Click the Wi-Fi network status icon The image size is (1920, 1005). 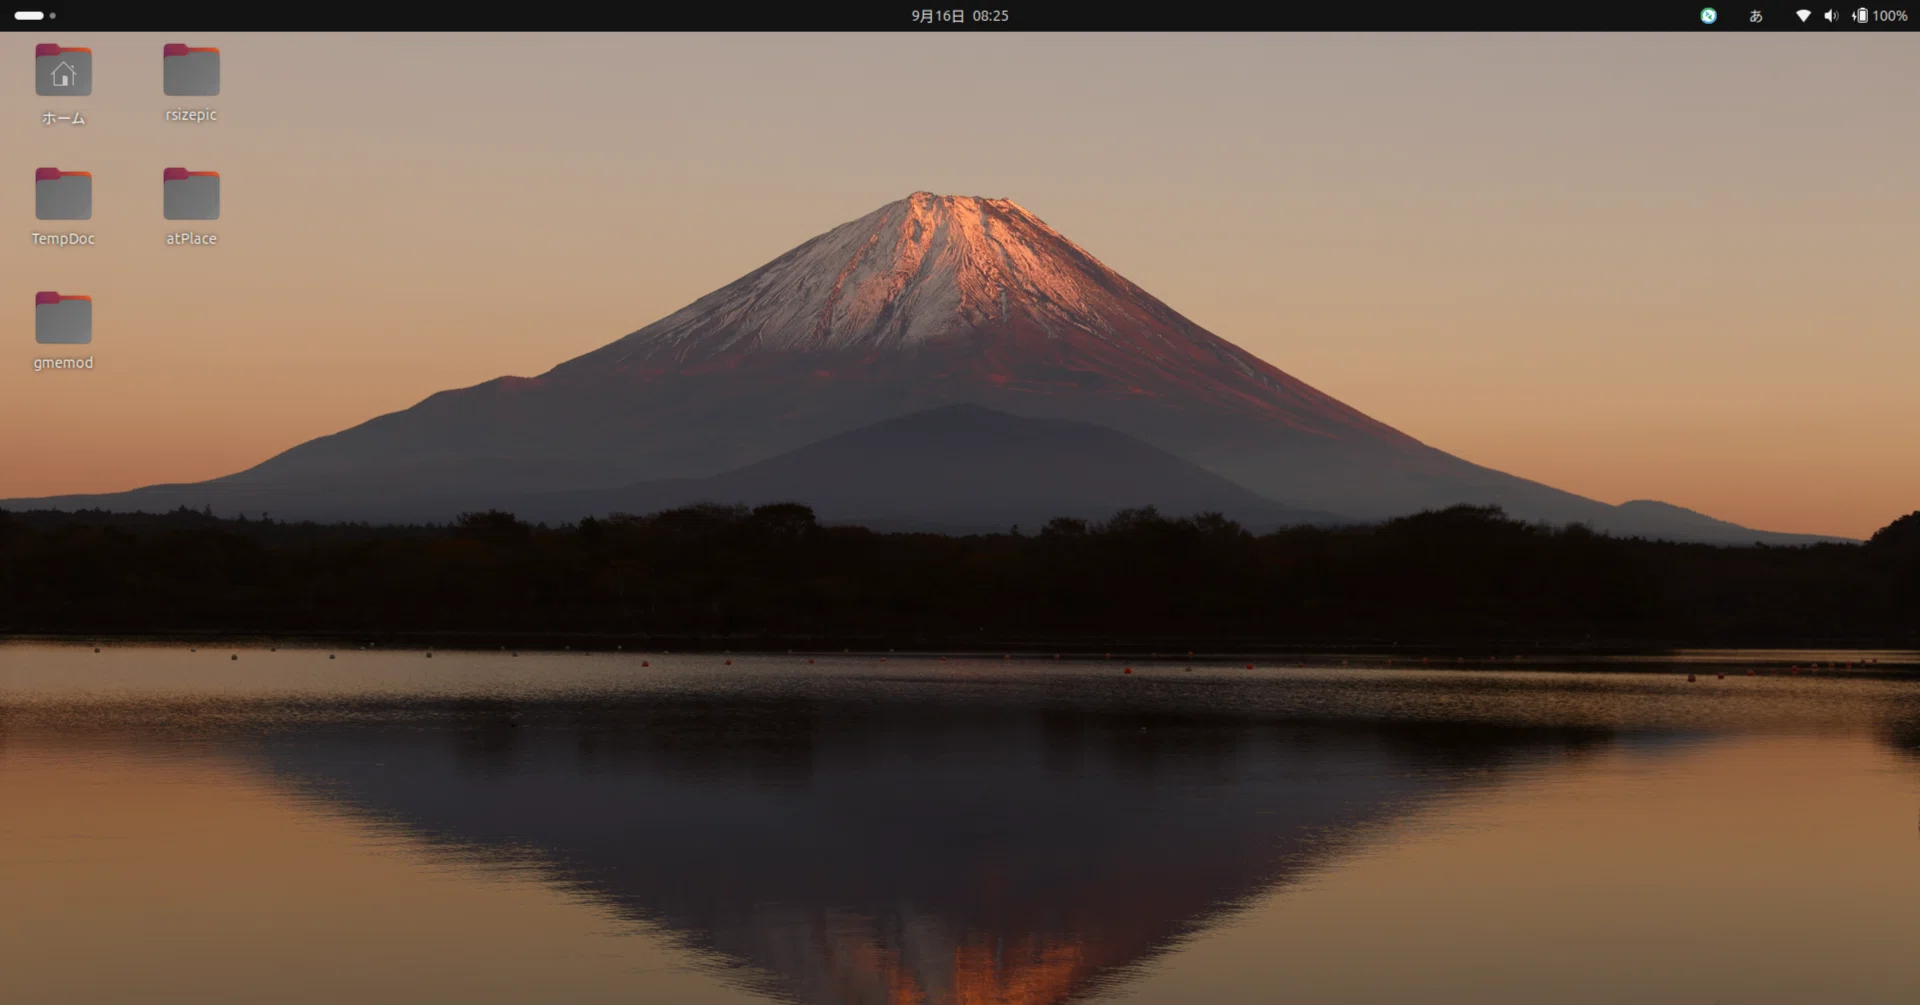point(1803,16)
